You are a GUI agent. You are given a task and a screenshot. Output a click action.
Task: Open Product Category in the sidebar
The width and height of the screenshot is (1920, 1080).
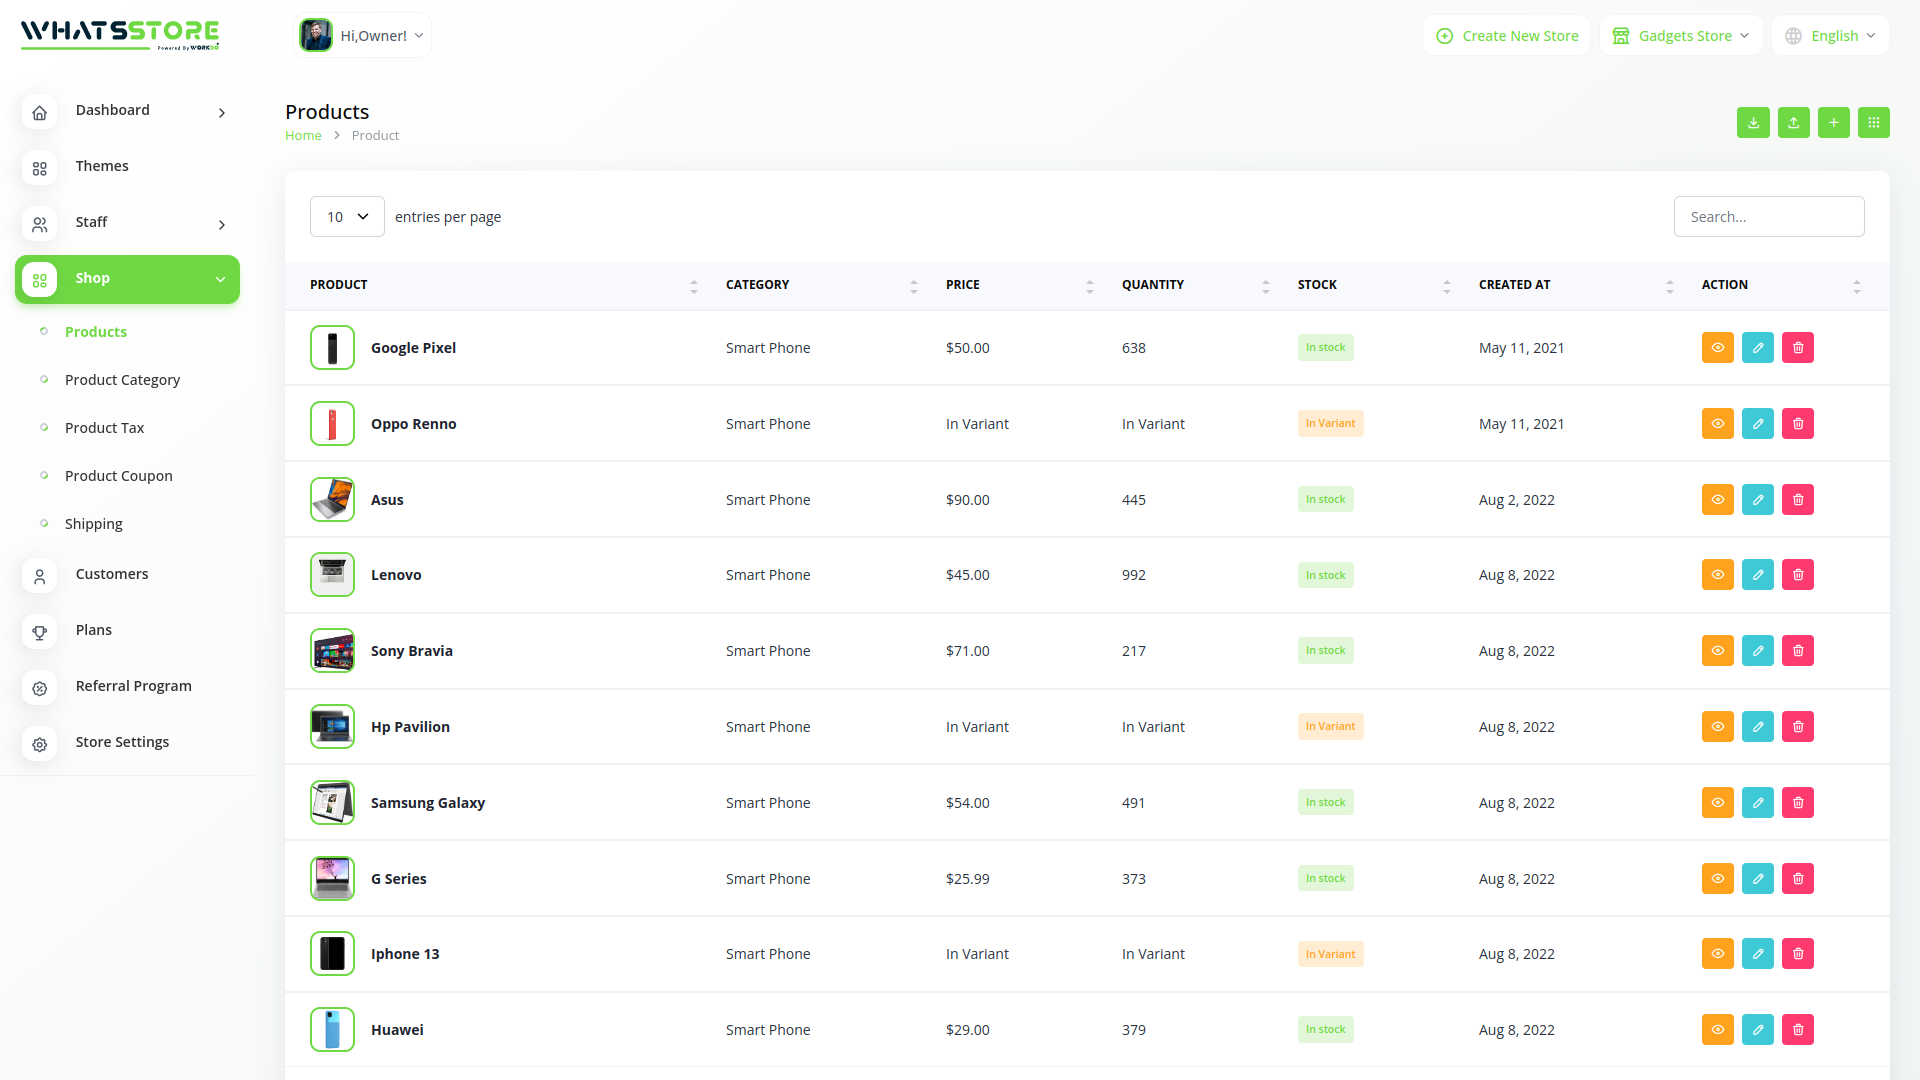point(122,380)
